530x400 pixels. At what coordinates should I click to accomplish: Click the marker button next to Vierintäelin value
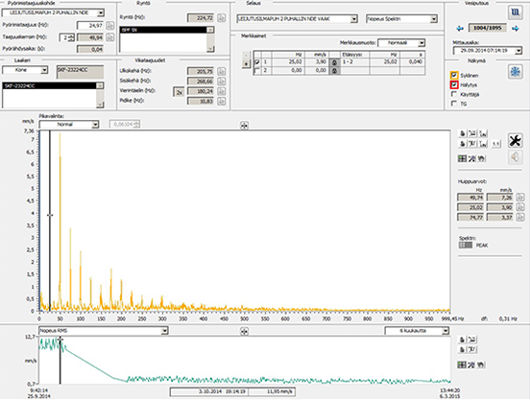tap(221, 91)
